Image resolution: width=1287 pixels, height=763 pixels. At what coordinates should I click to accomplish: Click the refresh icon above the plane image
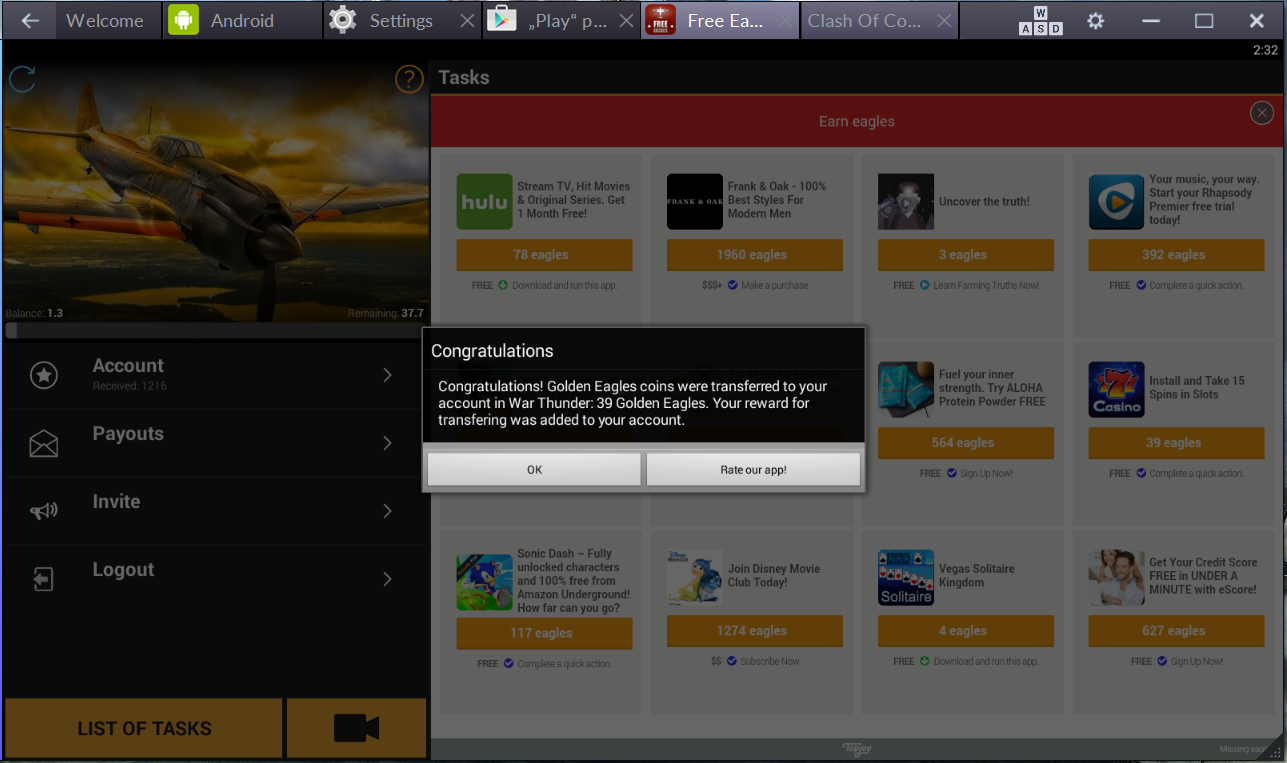click(22, 79)
